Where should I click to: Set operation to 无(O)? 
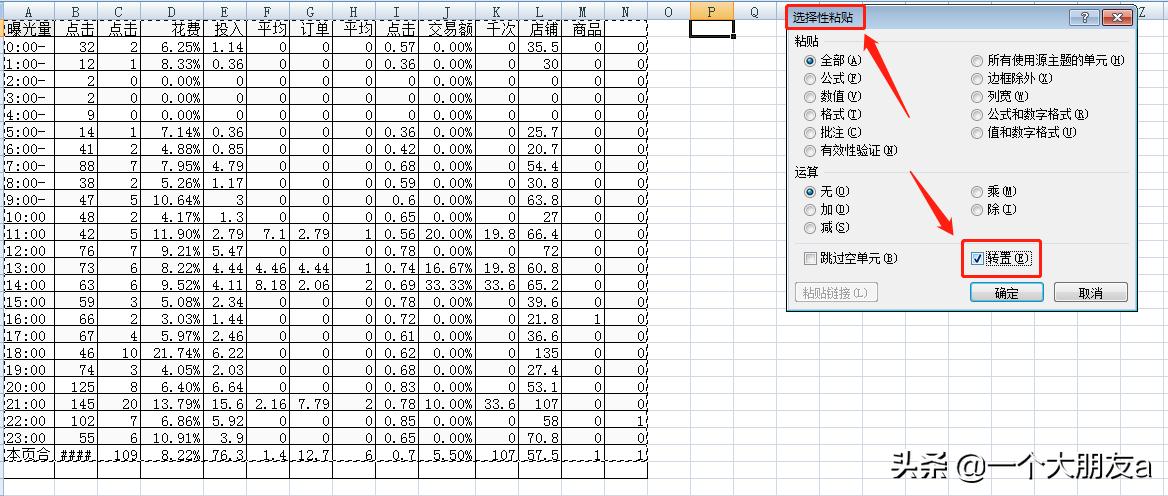pyautogui.click(x=826, y=192)
